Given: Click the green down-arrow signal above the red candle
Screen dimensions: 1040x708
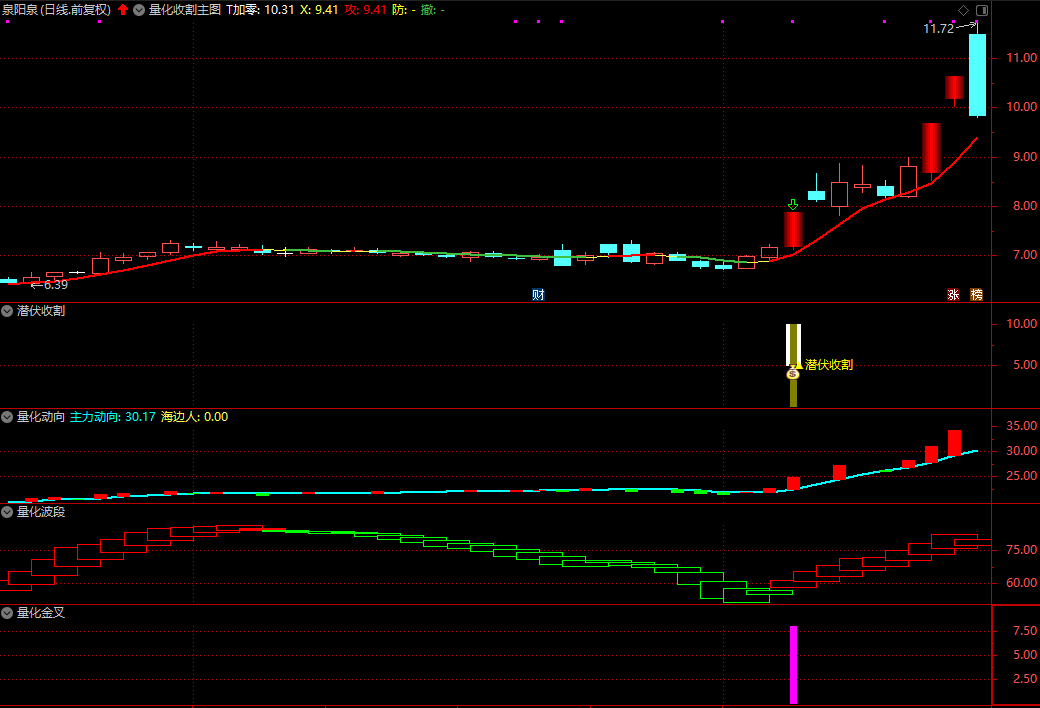Looking at the screenshot, I should click(793, 204).
